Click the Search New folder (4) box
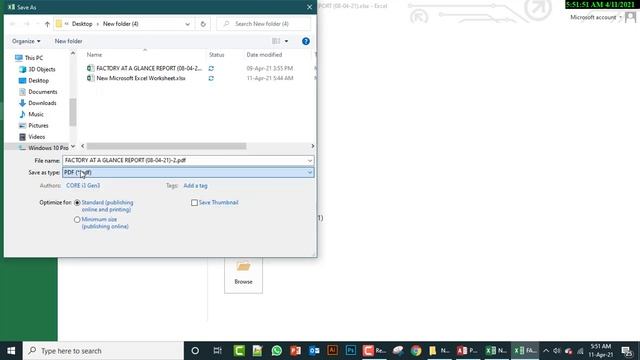This screenshot has width=640, height=360. point(264,24)
